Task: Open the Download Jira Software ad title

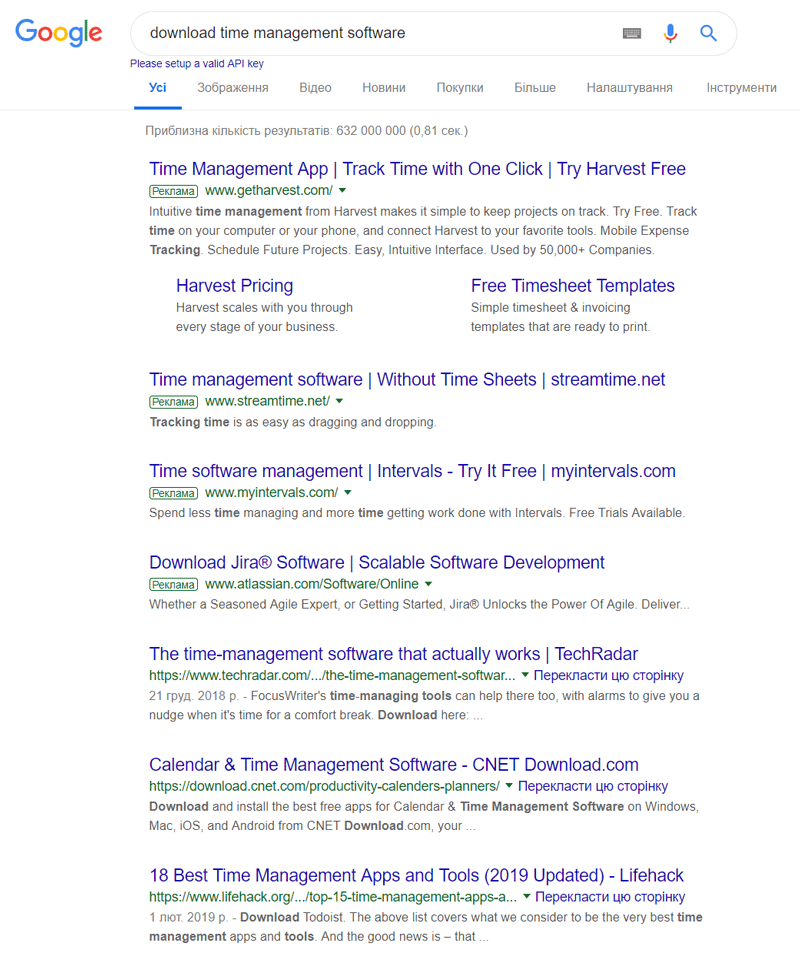Action: pos(377,562)
